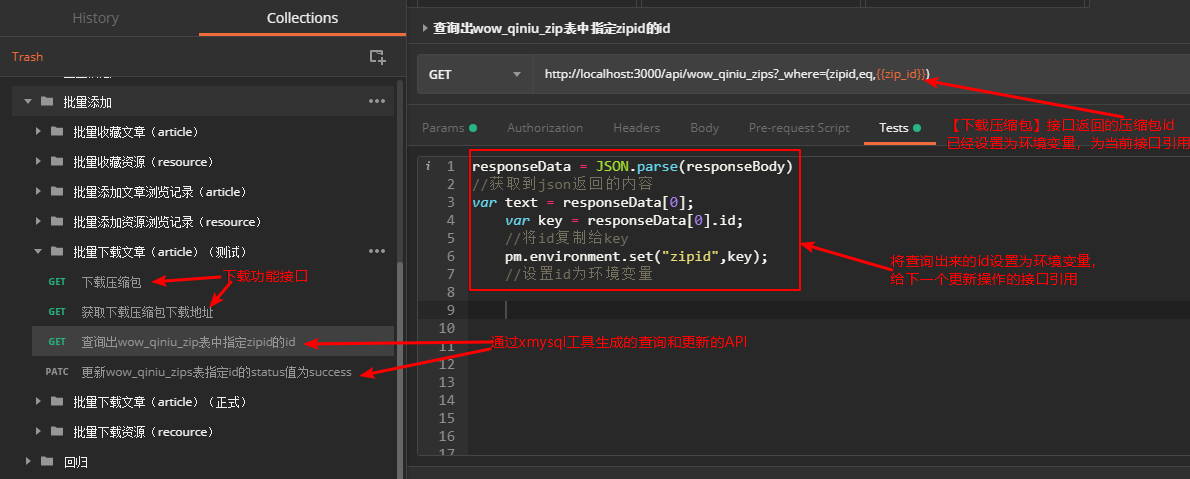Click folder icon of 批量收藏文章 (article)

(x=57, y=131)
